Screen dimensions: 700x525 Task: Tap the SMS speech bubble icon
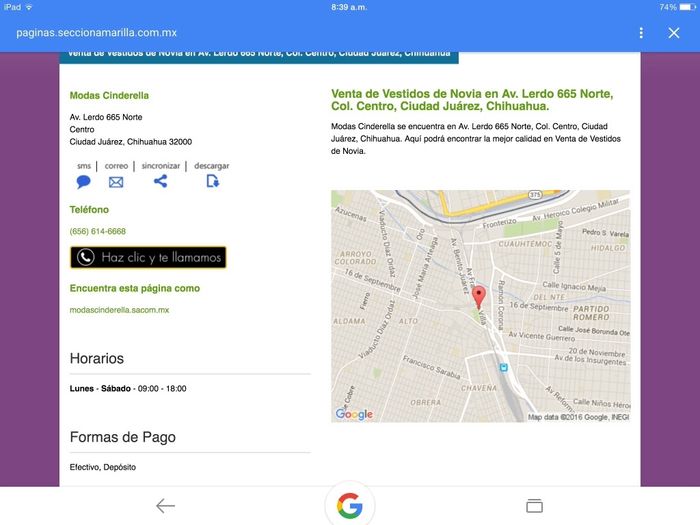pyautogui.click(x=83, y=182)
